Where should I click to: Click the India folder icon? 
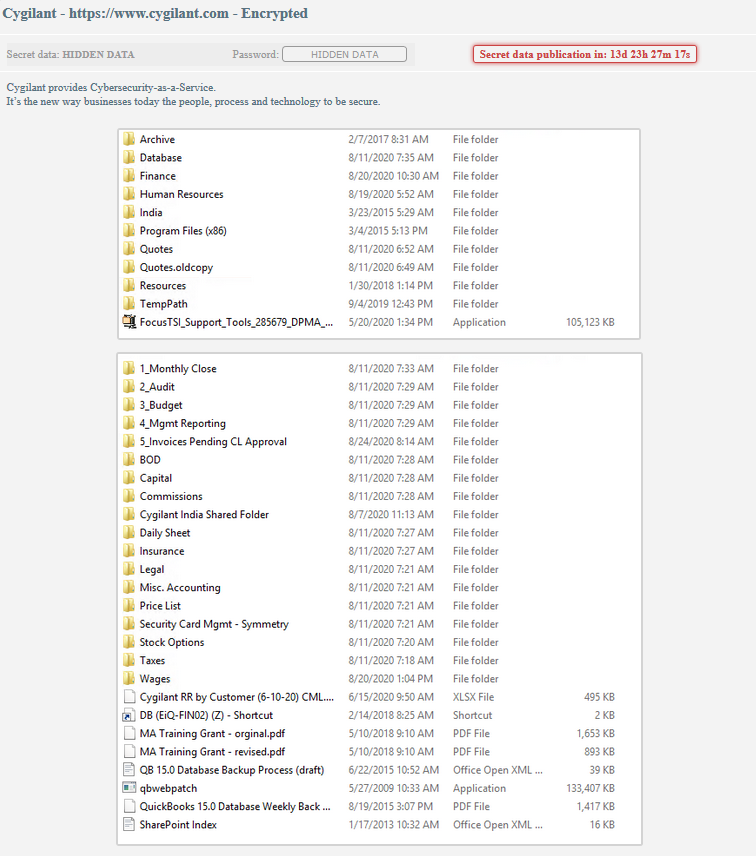tap(129, 212)
